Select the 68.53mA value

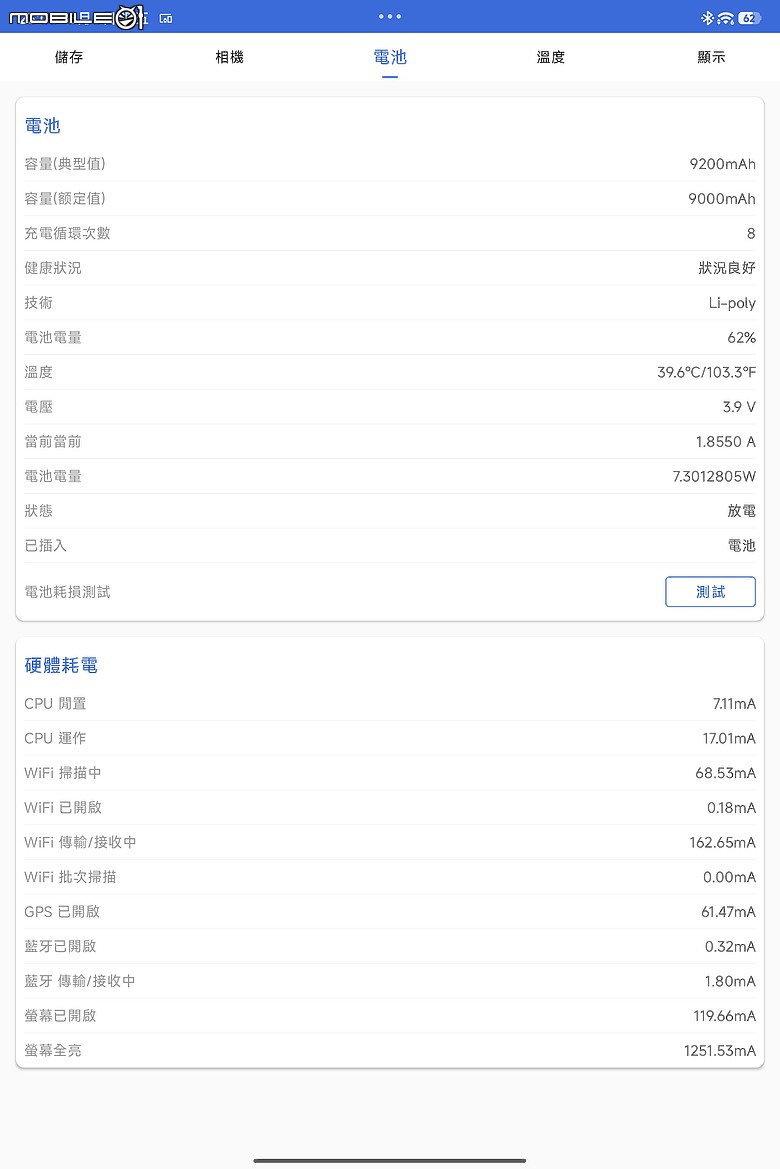tap(725, 773)
